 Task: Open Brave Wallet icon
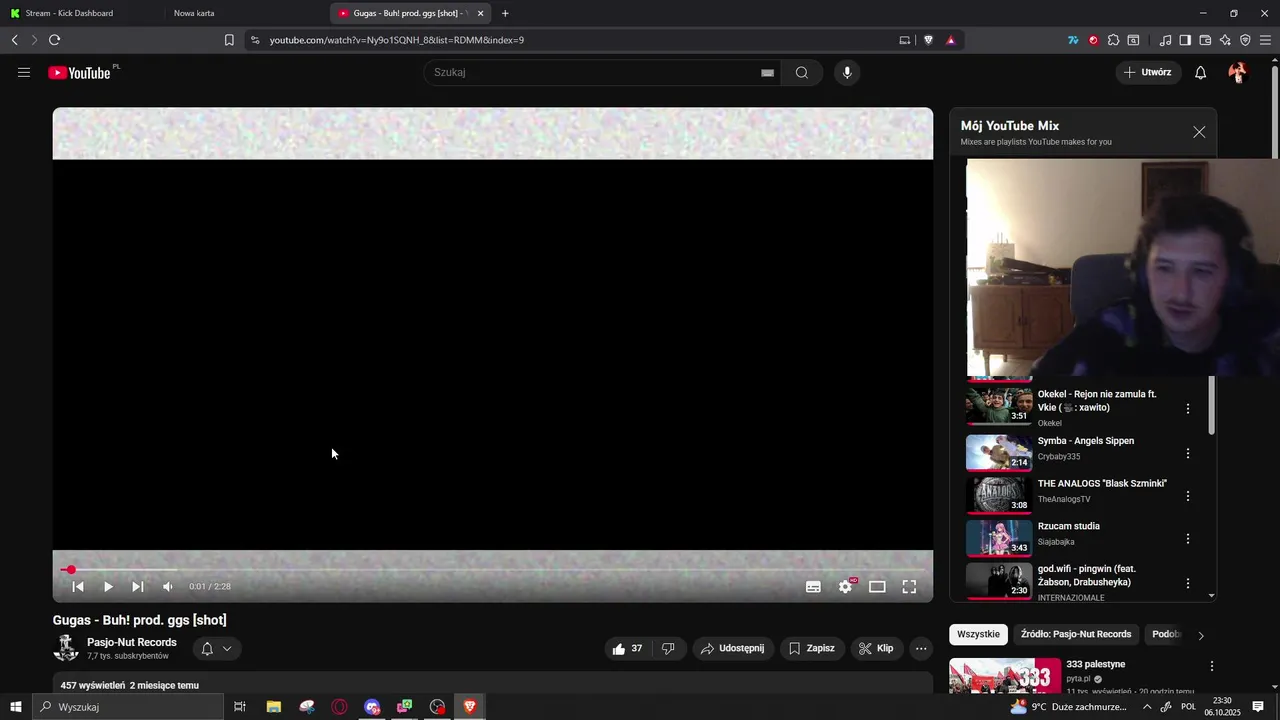pyautogui.click(x=1205, y=40)
